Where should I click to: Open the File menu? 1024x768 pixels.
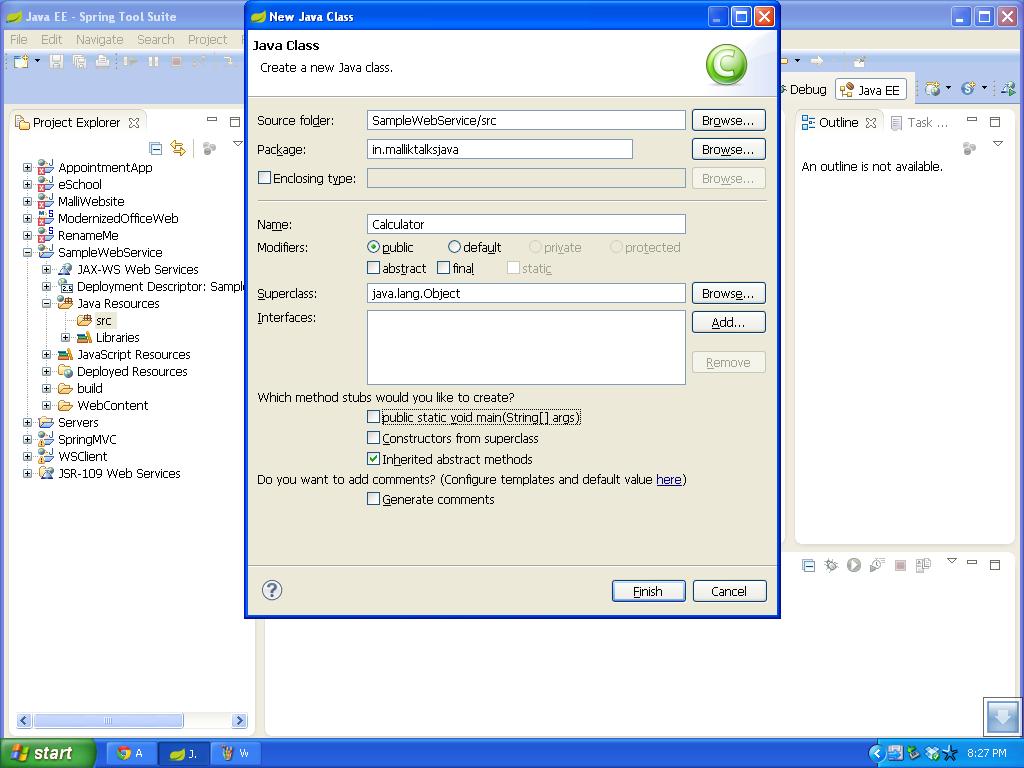tap(18, 39)
